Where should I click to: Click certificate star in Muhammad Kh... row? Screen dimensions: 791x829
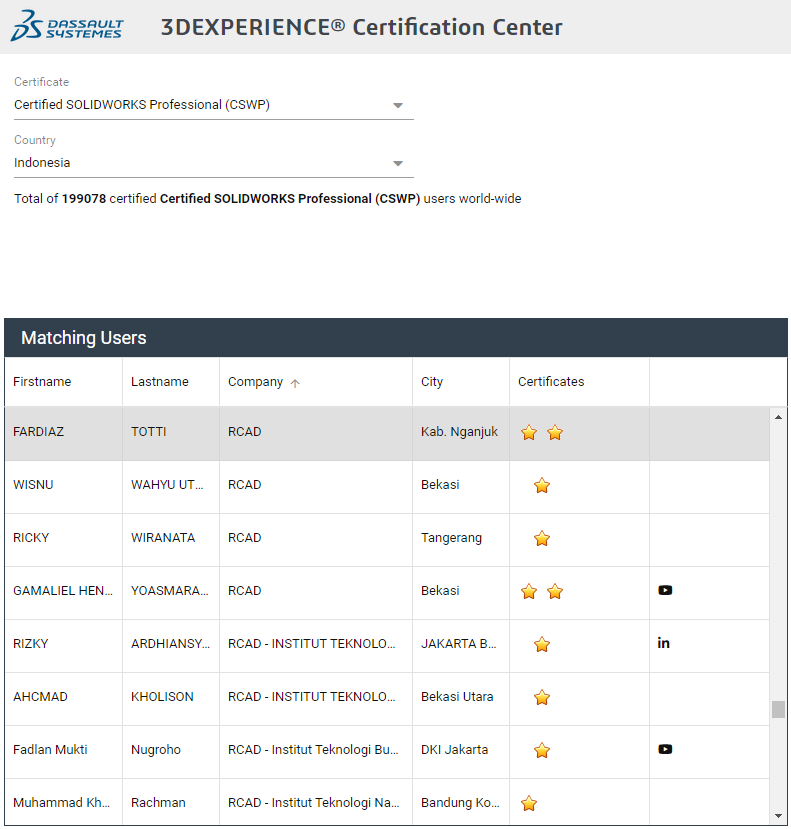(x=529, y=803)
